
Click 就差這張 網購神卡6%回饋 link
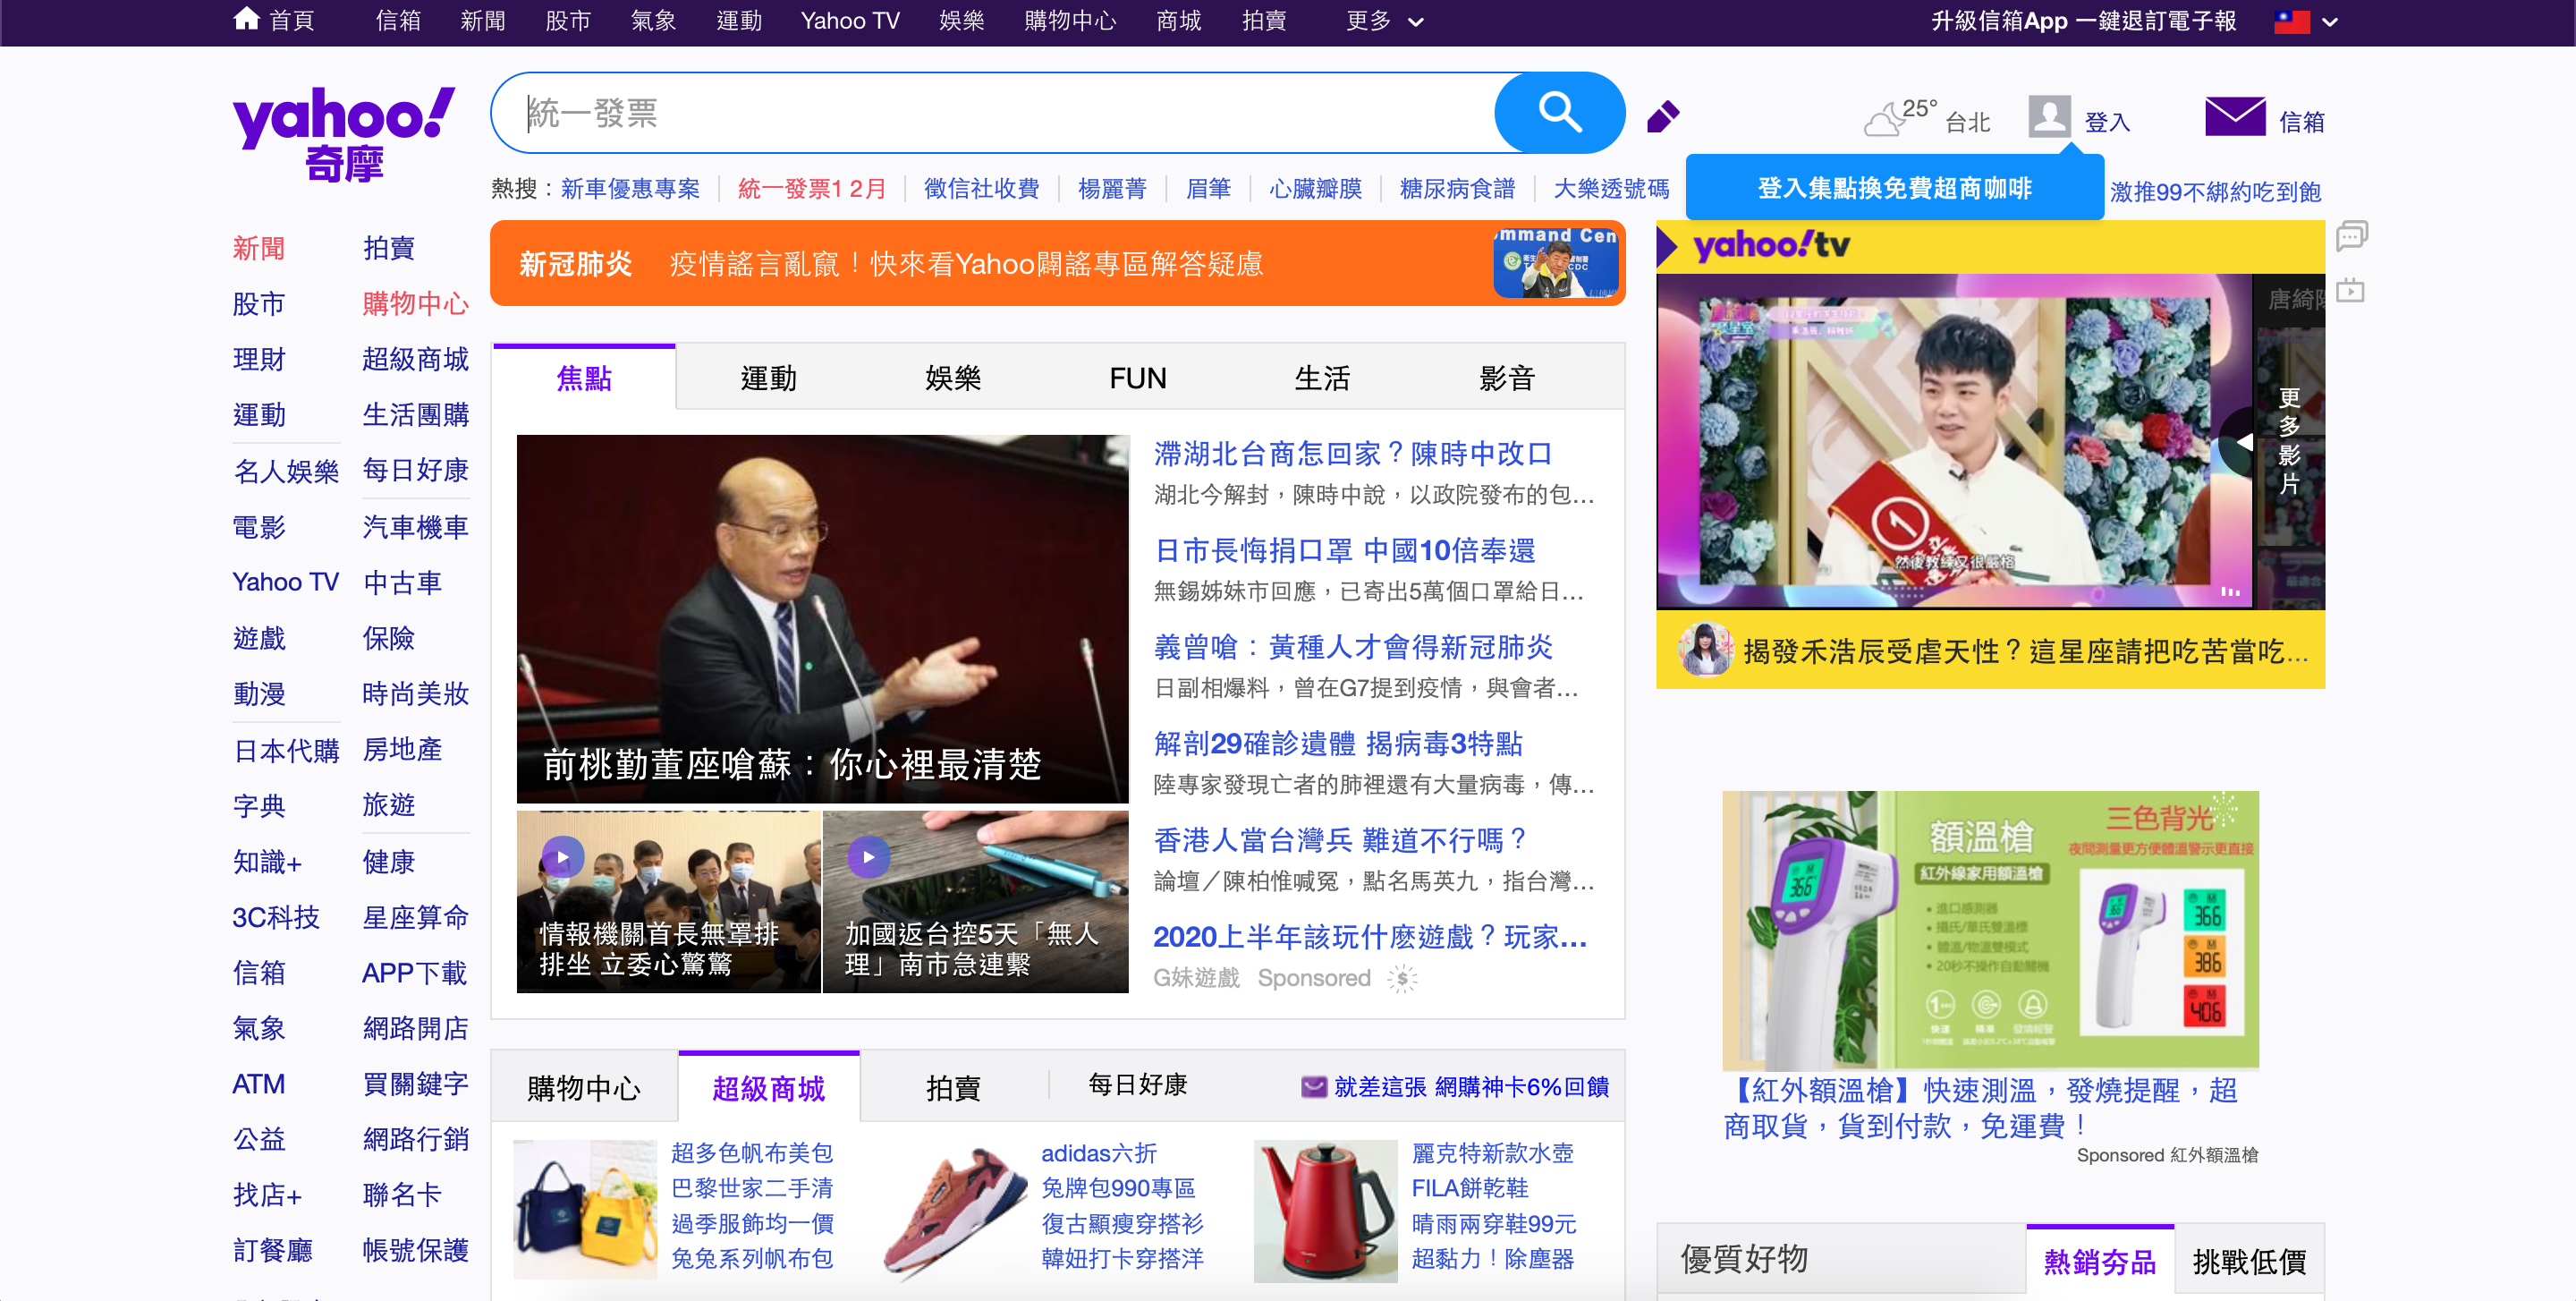1471,1086
